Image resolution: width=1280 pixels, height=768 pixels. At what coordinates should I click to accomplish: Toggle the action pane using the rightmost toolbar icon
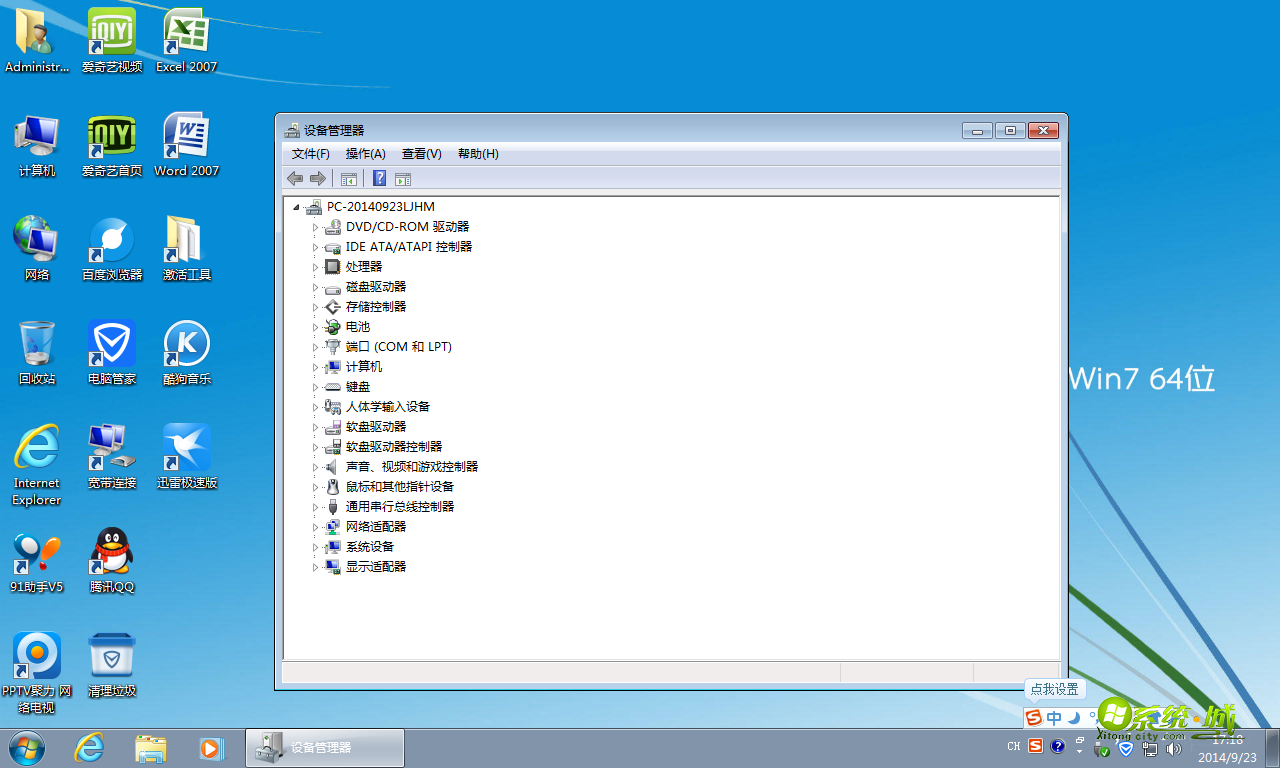[x=403, y=178]
